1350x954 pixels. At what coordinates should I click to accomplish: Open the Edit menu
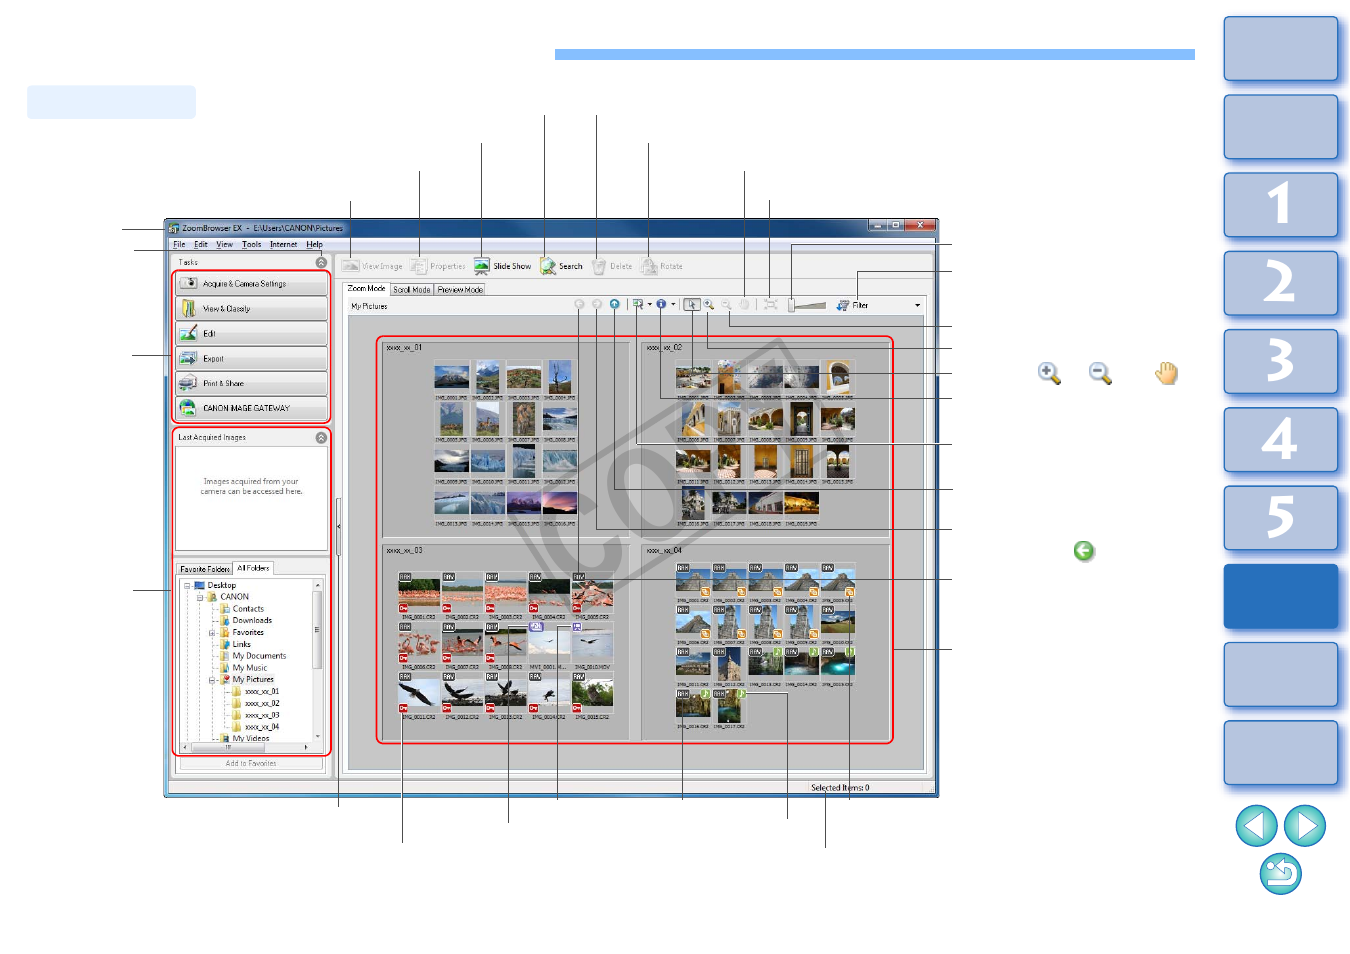coord(201,244)
